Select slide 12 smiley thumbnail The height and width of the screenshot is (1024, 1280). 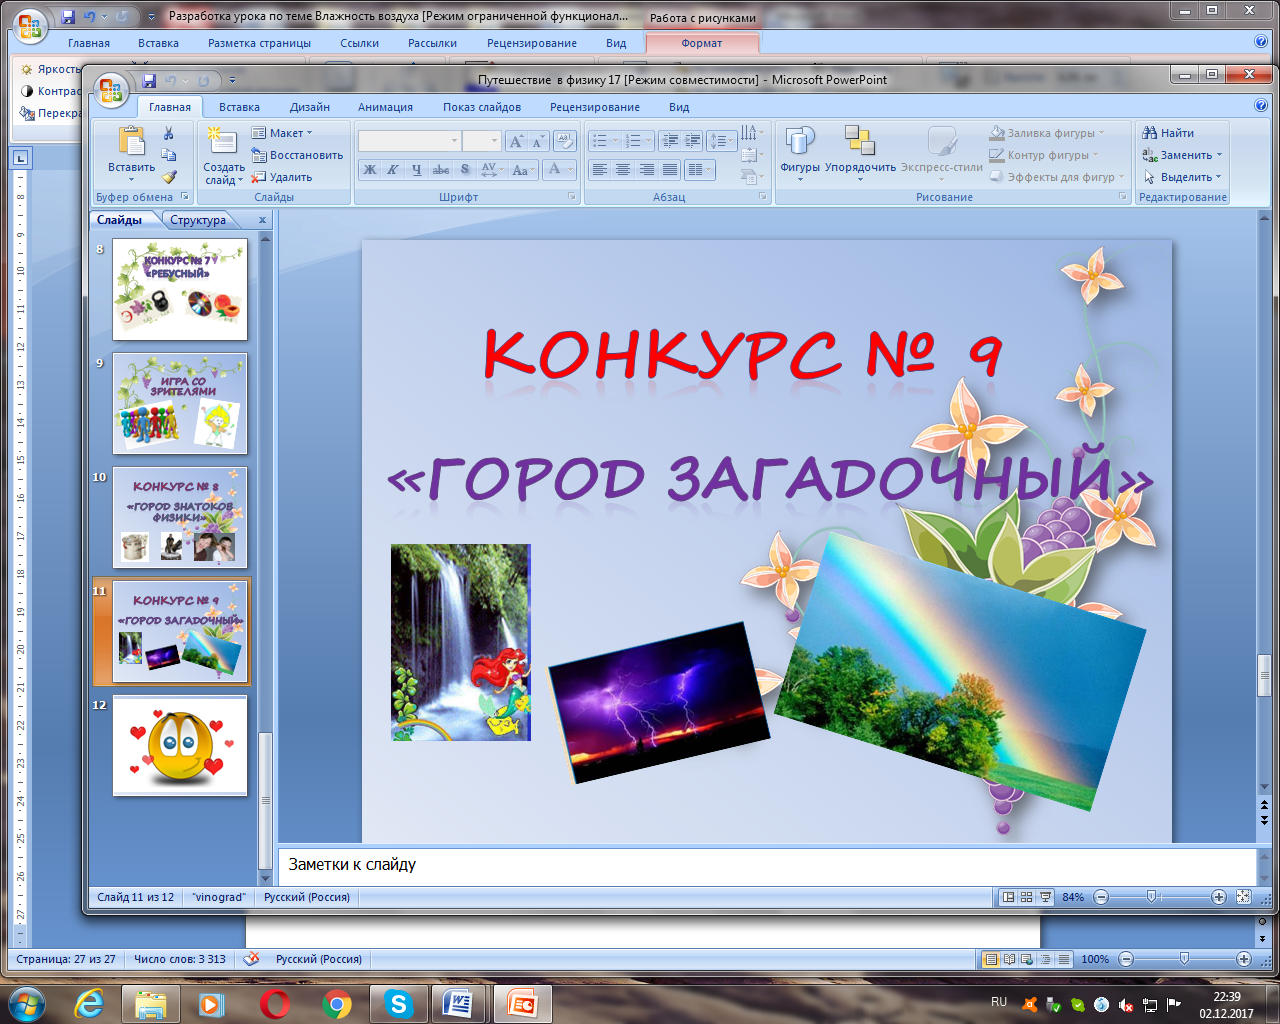click(x=180, y=746)
